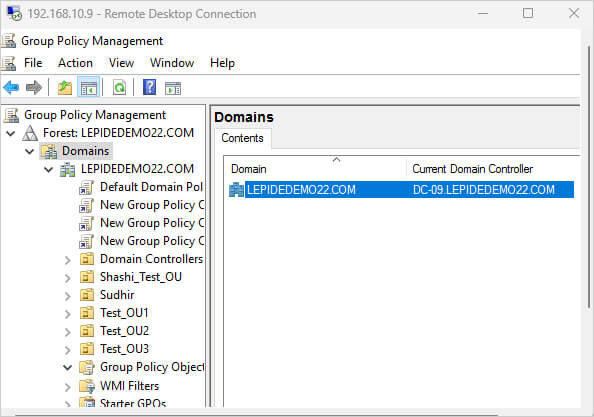Click the Shashi_Test_OU folder icon
This screenshot has width=594, height=417.
pyautogui.click(x=87, y=277)
